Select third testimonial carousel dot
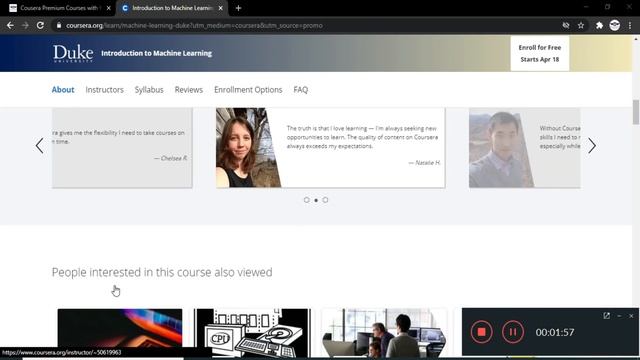Viewport: 640px width, 360px height. (x=325, y=200)
